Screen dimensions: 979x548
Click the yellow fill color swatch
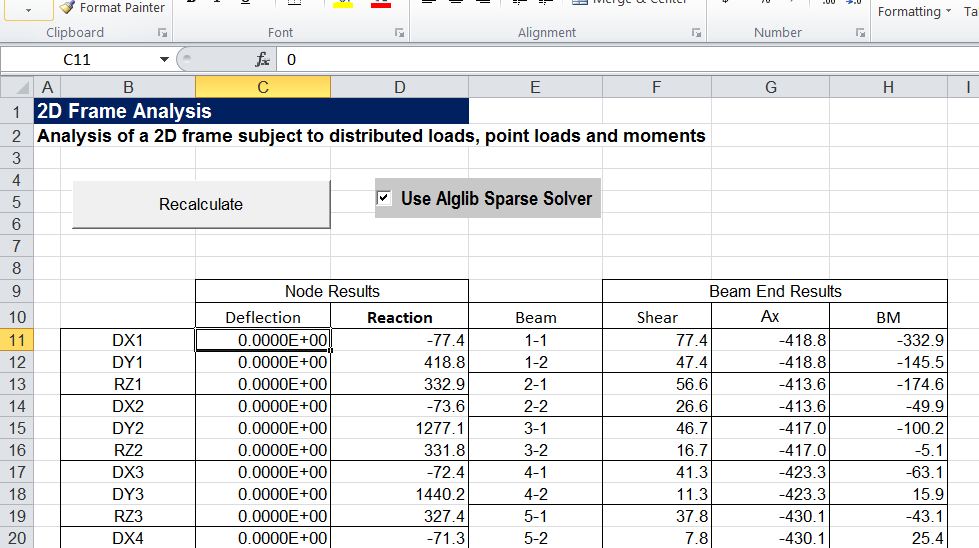point(343,3)
